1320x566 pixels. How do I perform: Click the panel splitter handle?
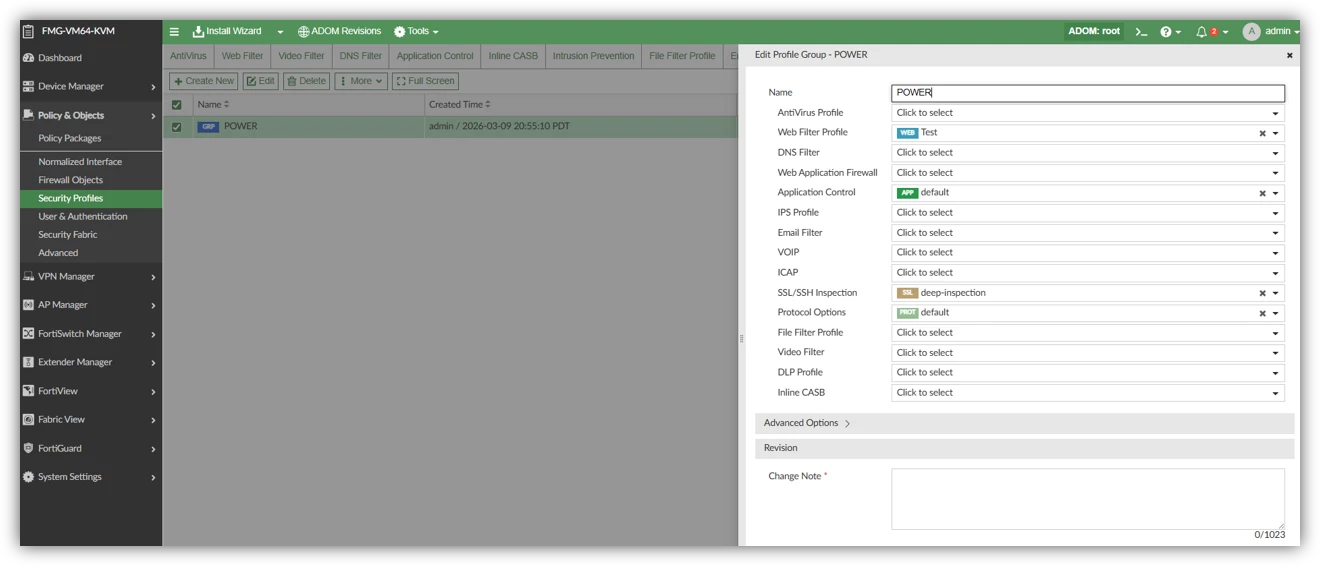pyautogui.click(x=741, y=339)
